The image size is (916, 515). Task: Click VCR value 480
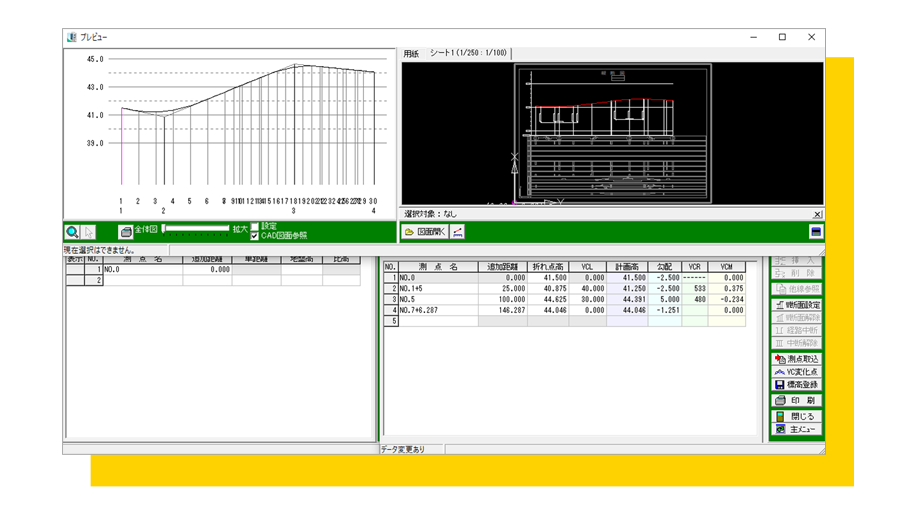[x=695, y=300]
